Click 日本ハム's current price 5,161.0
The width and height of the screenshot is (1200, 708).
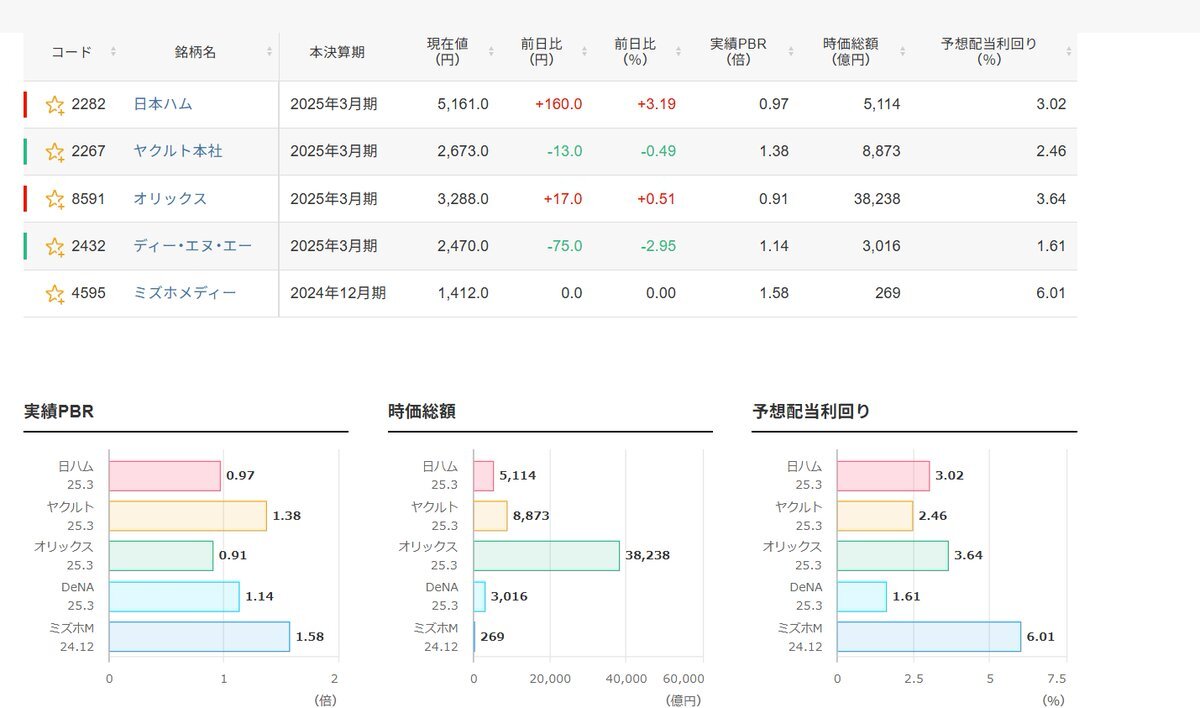coord(463,104)
